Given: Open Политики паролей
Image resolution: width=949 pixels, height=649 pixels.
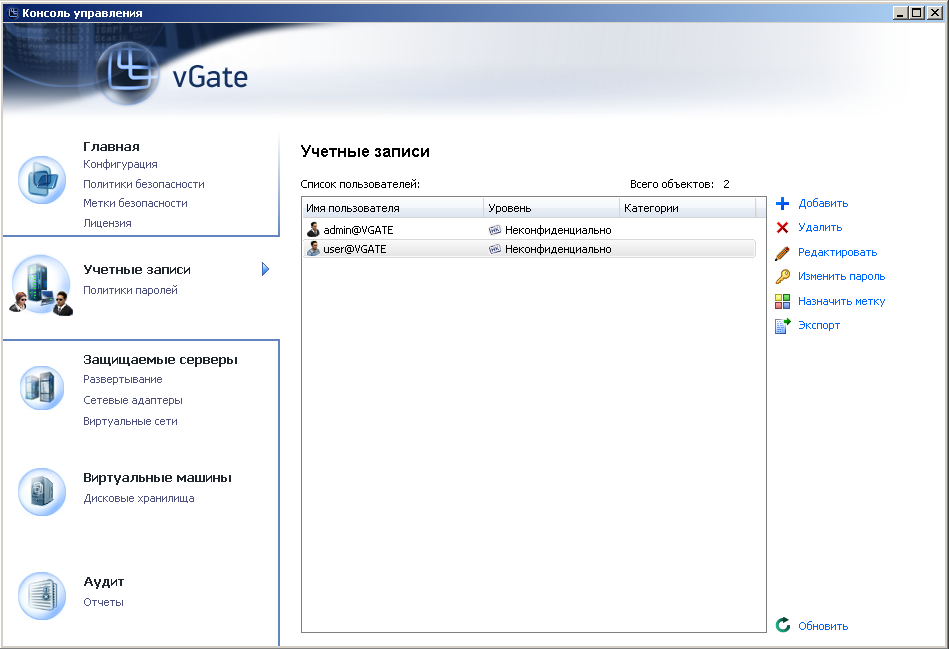Looking at the screenshot, I should [131, 290].
